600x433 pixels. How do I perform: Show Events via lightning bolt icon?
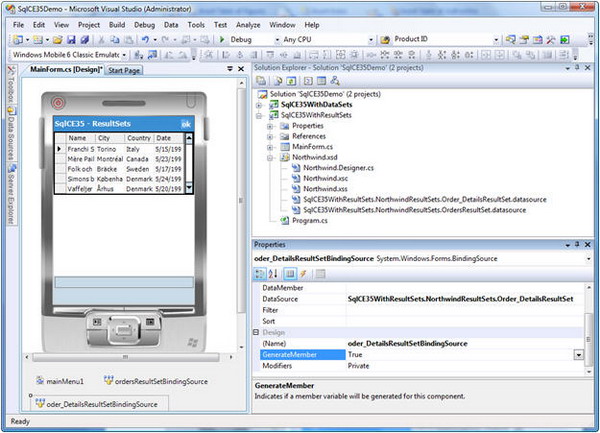pos(303,273)
